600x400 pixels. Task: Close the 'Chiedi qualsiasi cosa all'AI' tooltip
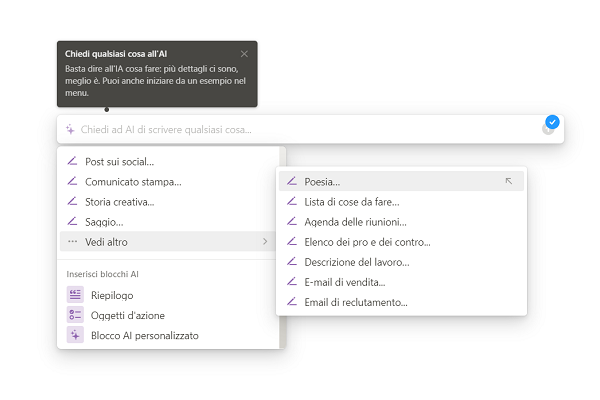pos(244,53)
